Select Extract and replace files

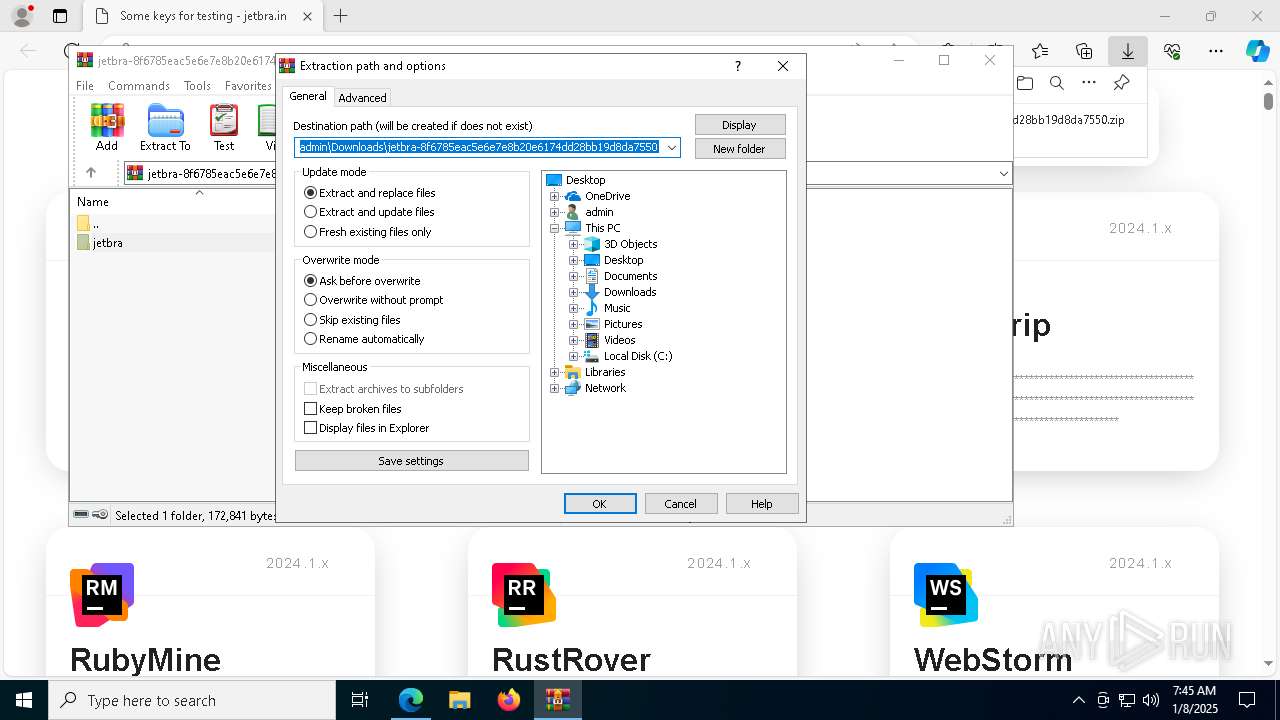370,193
